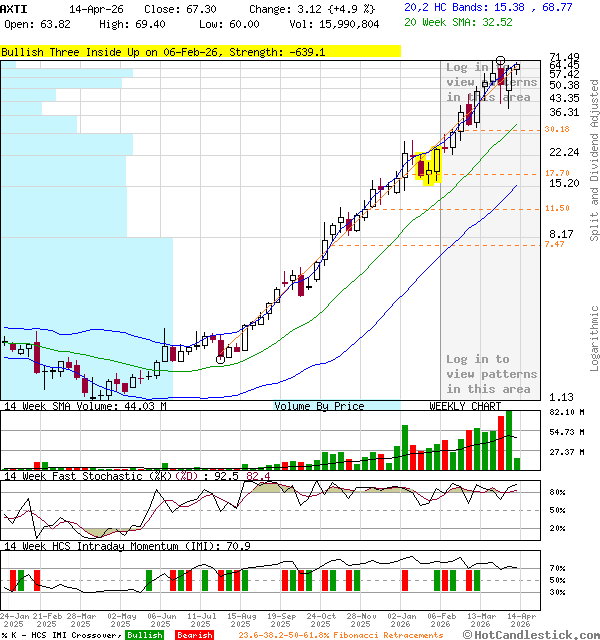This screenshot has height=640, width=600.
Task: Click the 7.47 Fibonacci level label
Action: [x=554, y=244]
